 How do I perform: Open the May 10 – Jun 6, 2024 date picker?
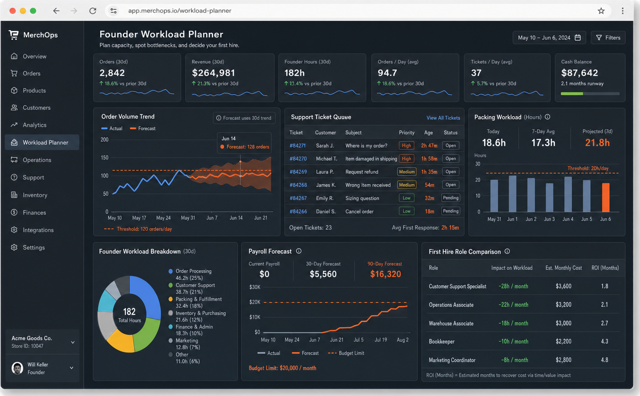[549, 38]
